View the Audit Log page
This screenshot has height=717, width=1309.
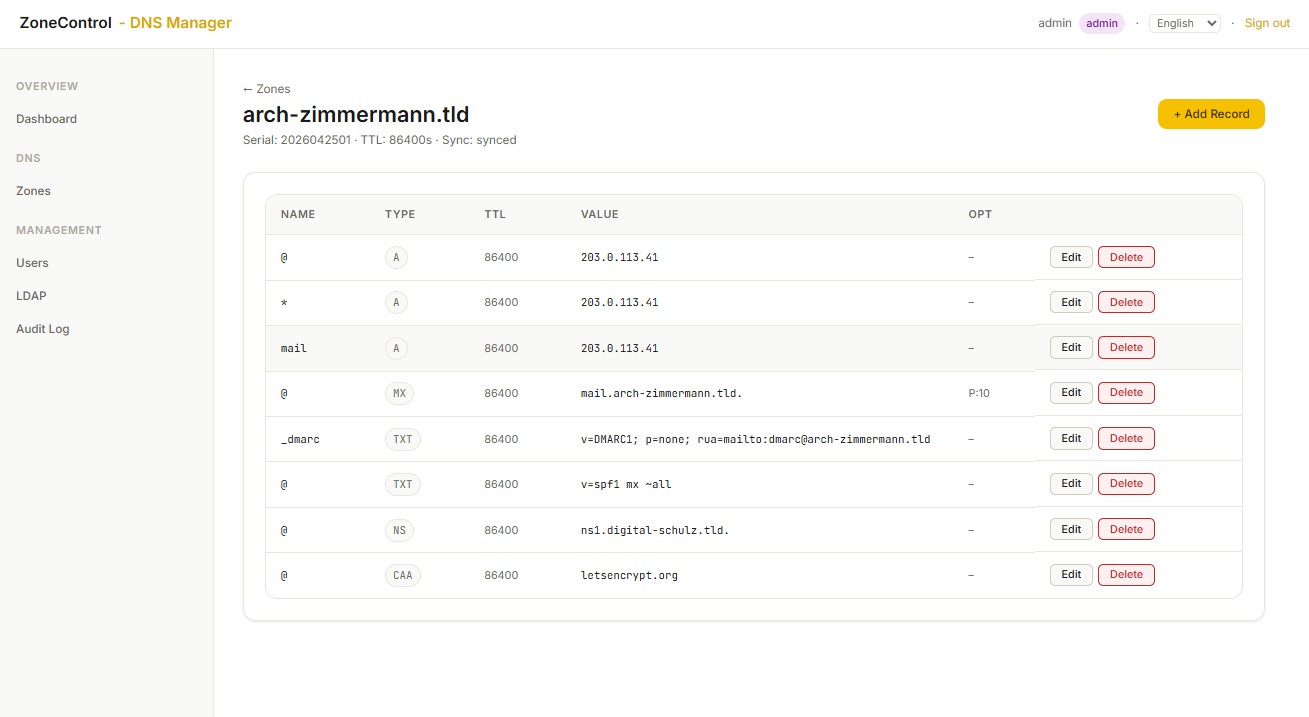pyautogui.click(x=42, y=329)
